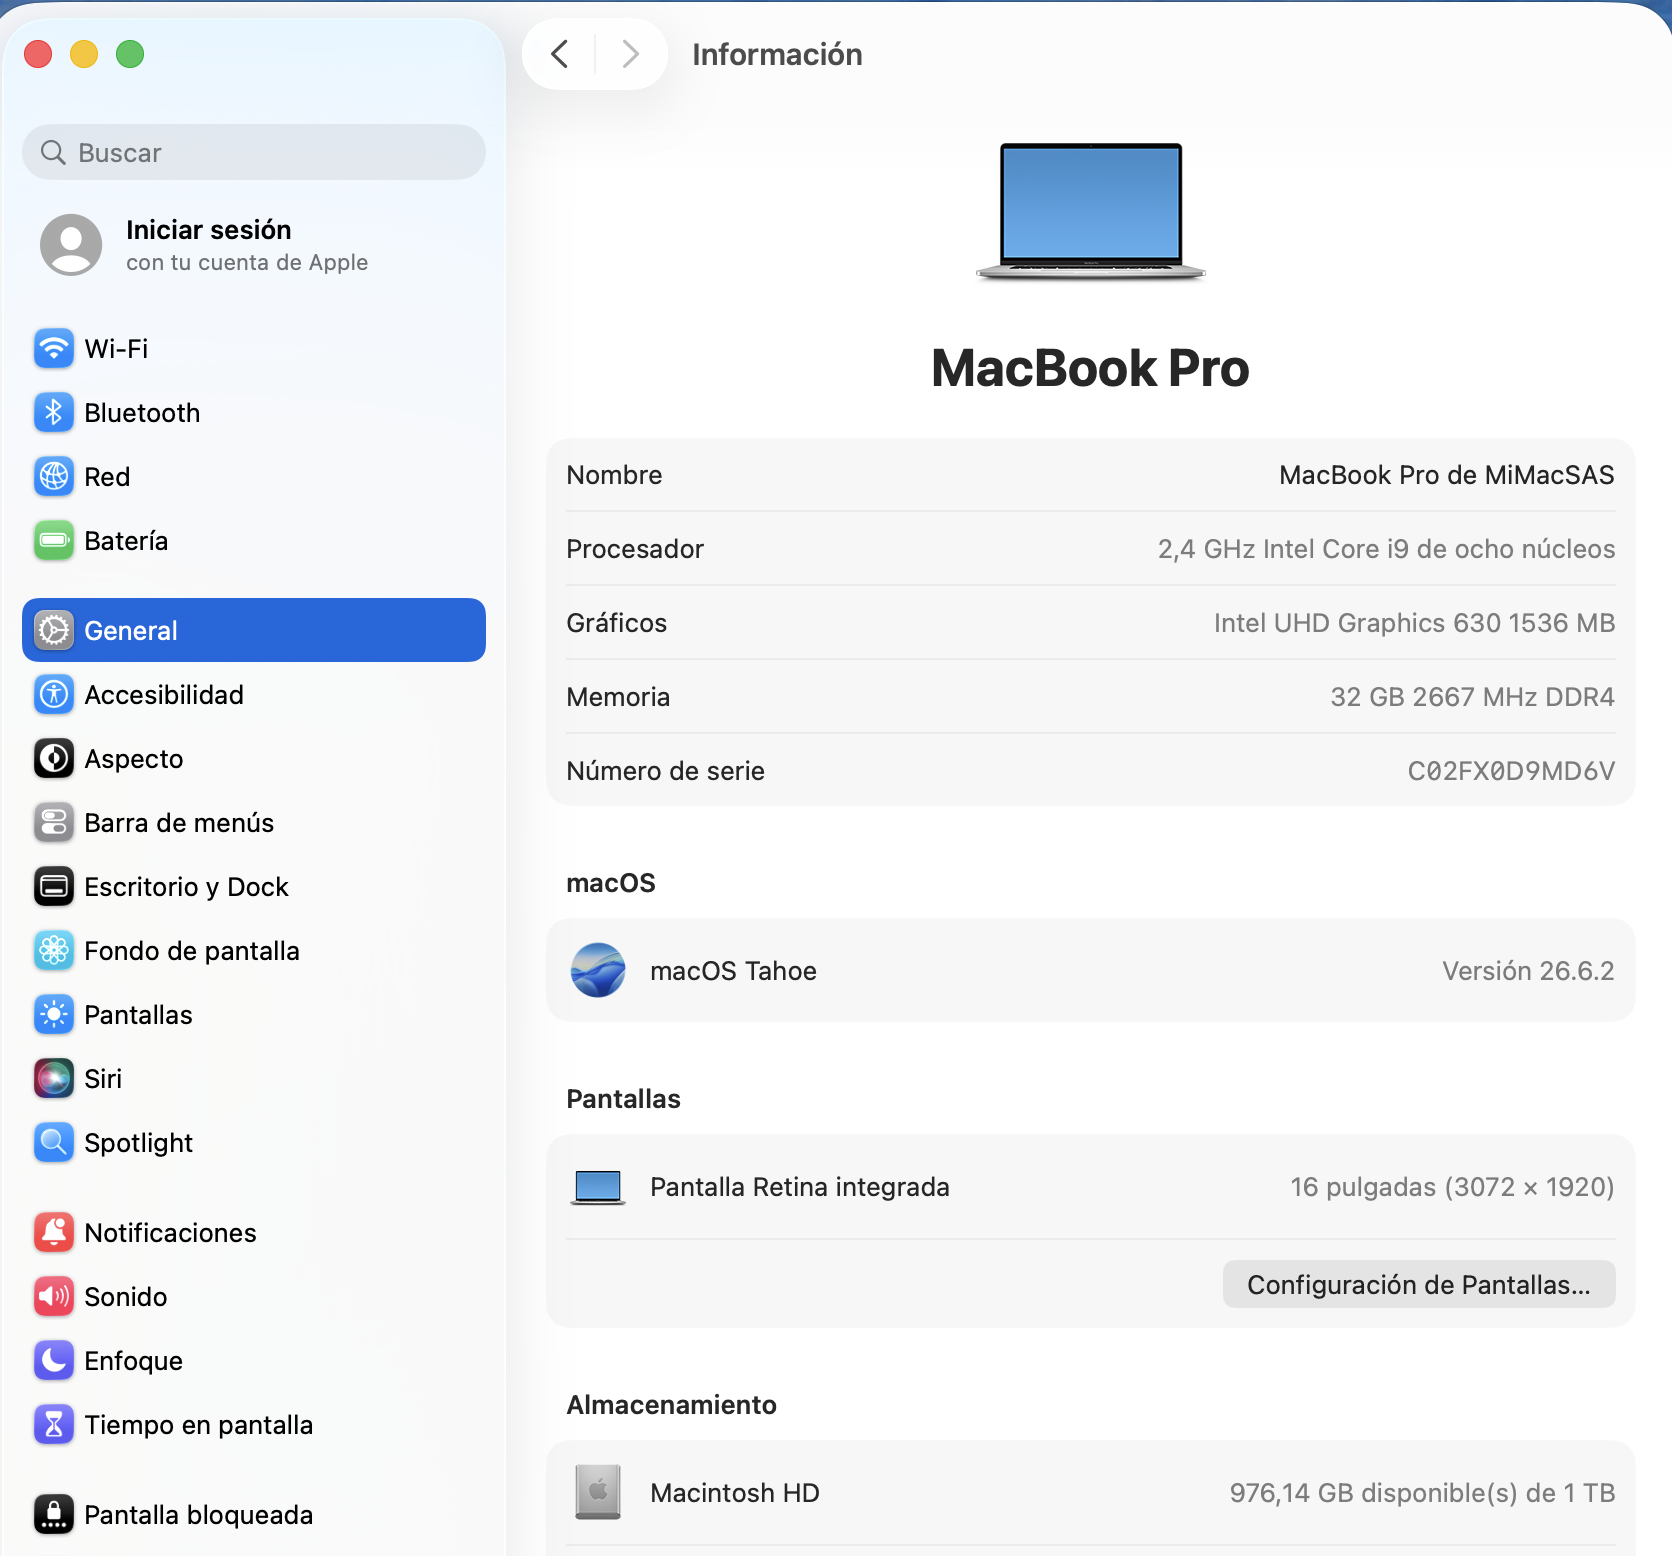The image size is (1672, 1556).
Task: Open the Sonido speaker icon
Action: [54, 1297]
